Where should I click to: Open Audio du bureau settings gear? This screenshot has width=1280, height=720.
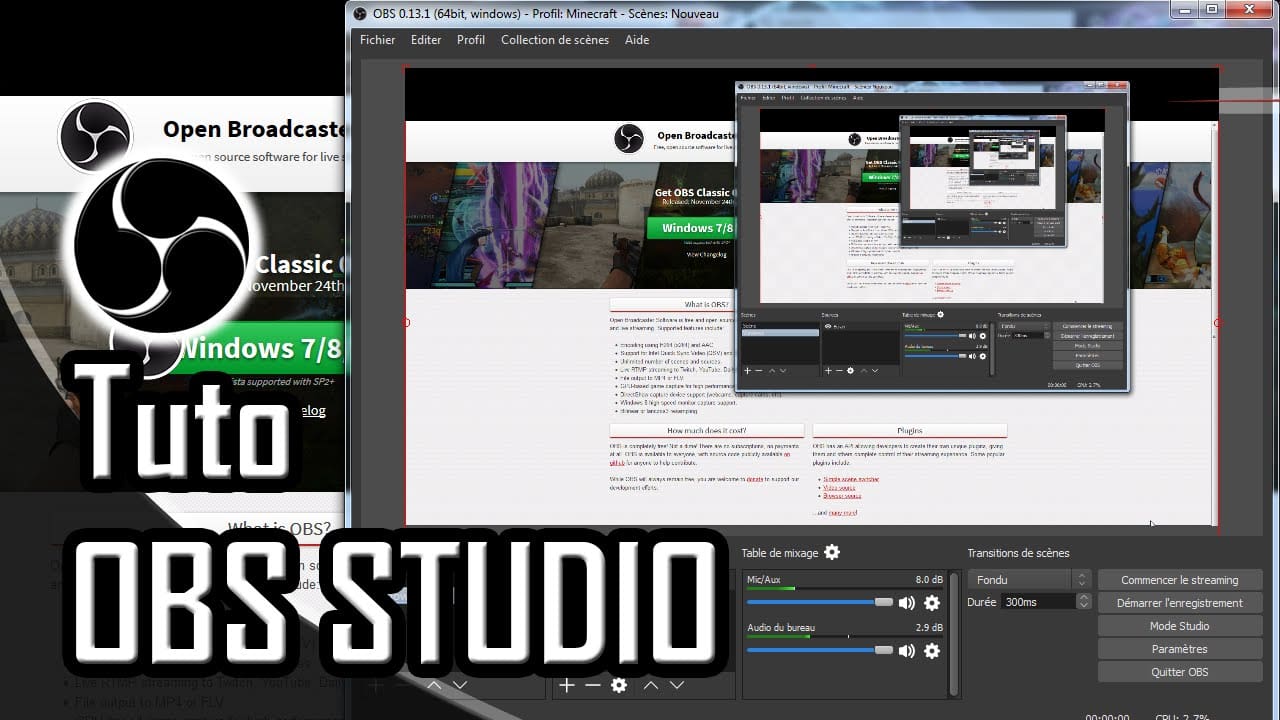point(932,651)
